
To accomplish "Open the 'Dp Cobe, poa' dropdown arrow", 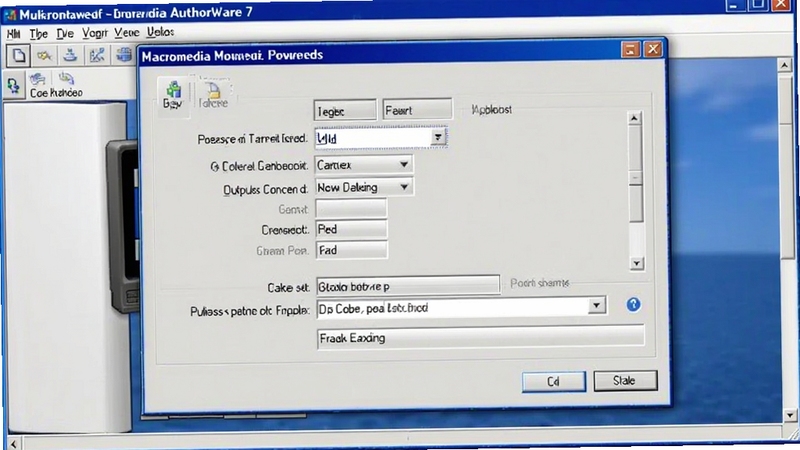I will [596, 306].
